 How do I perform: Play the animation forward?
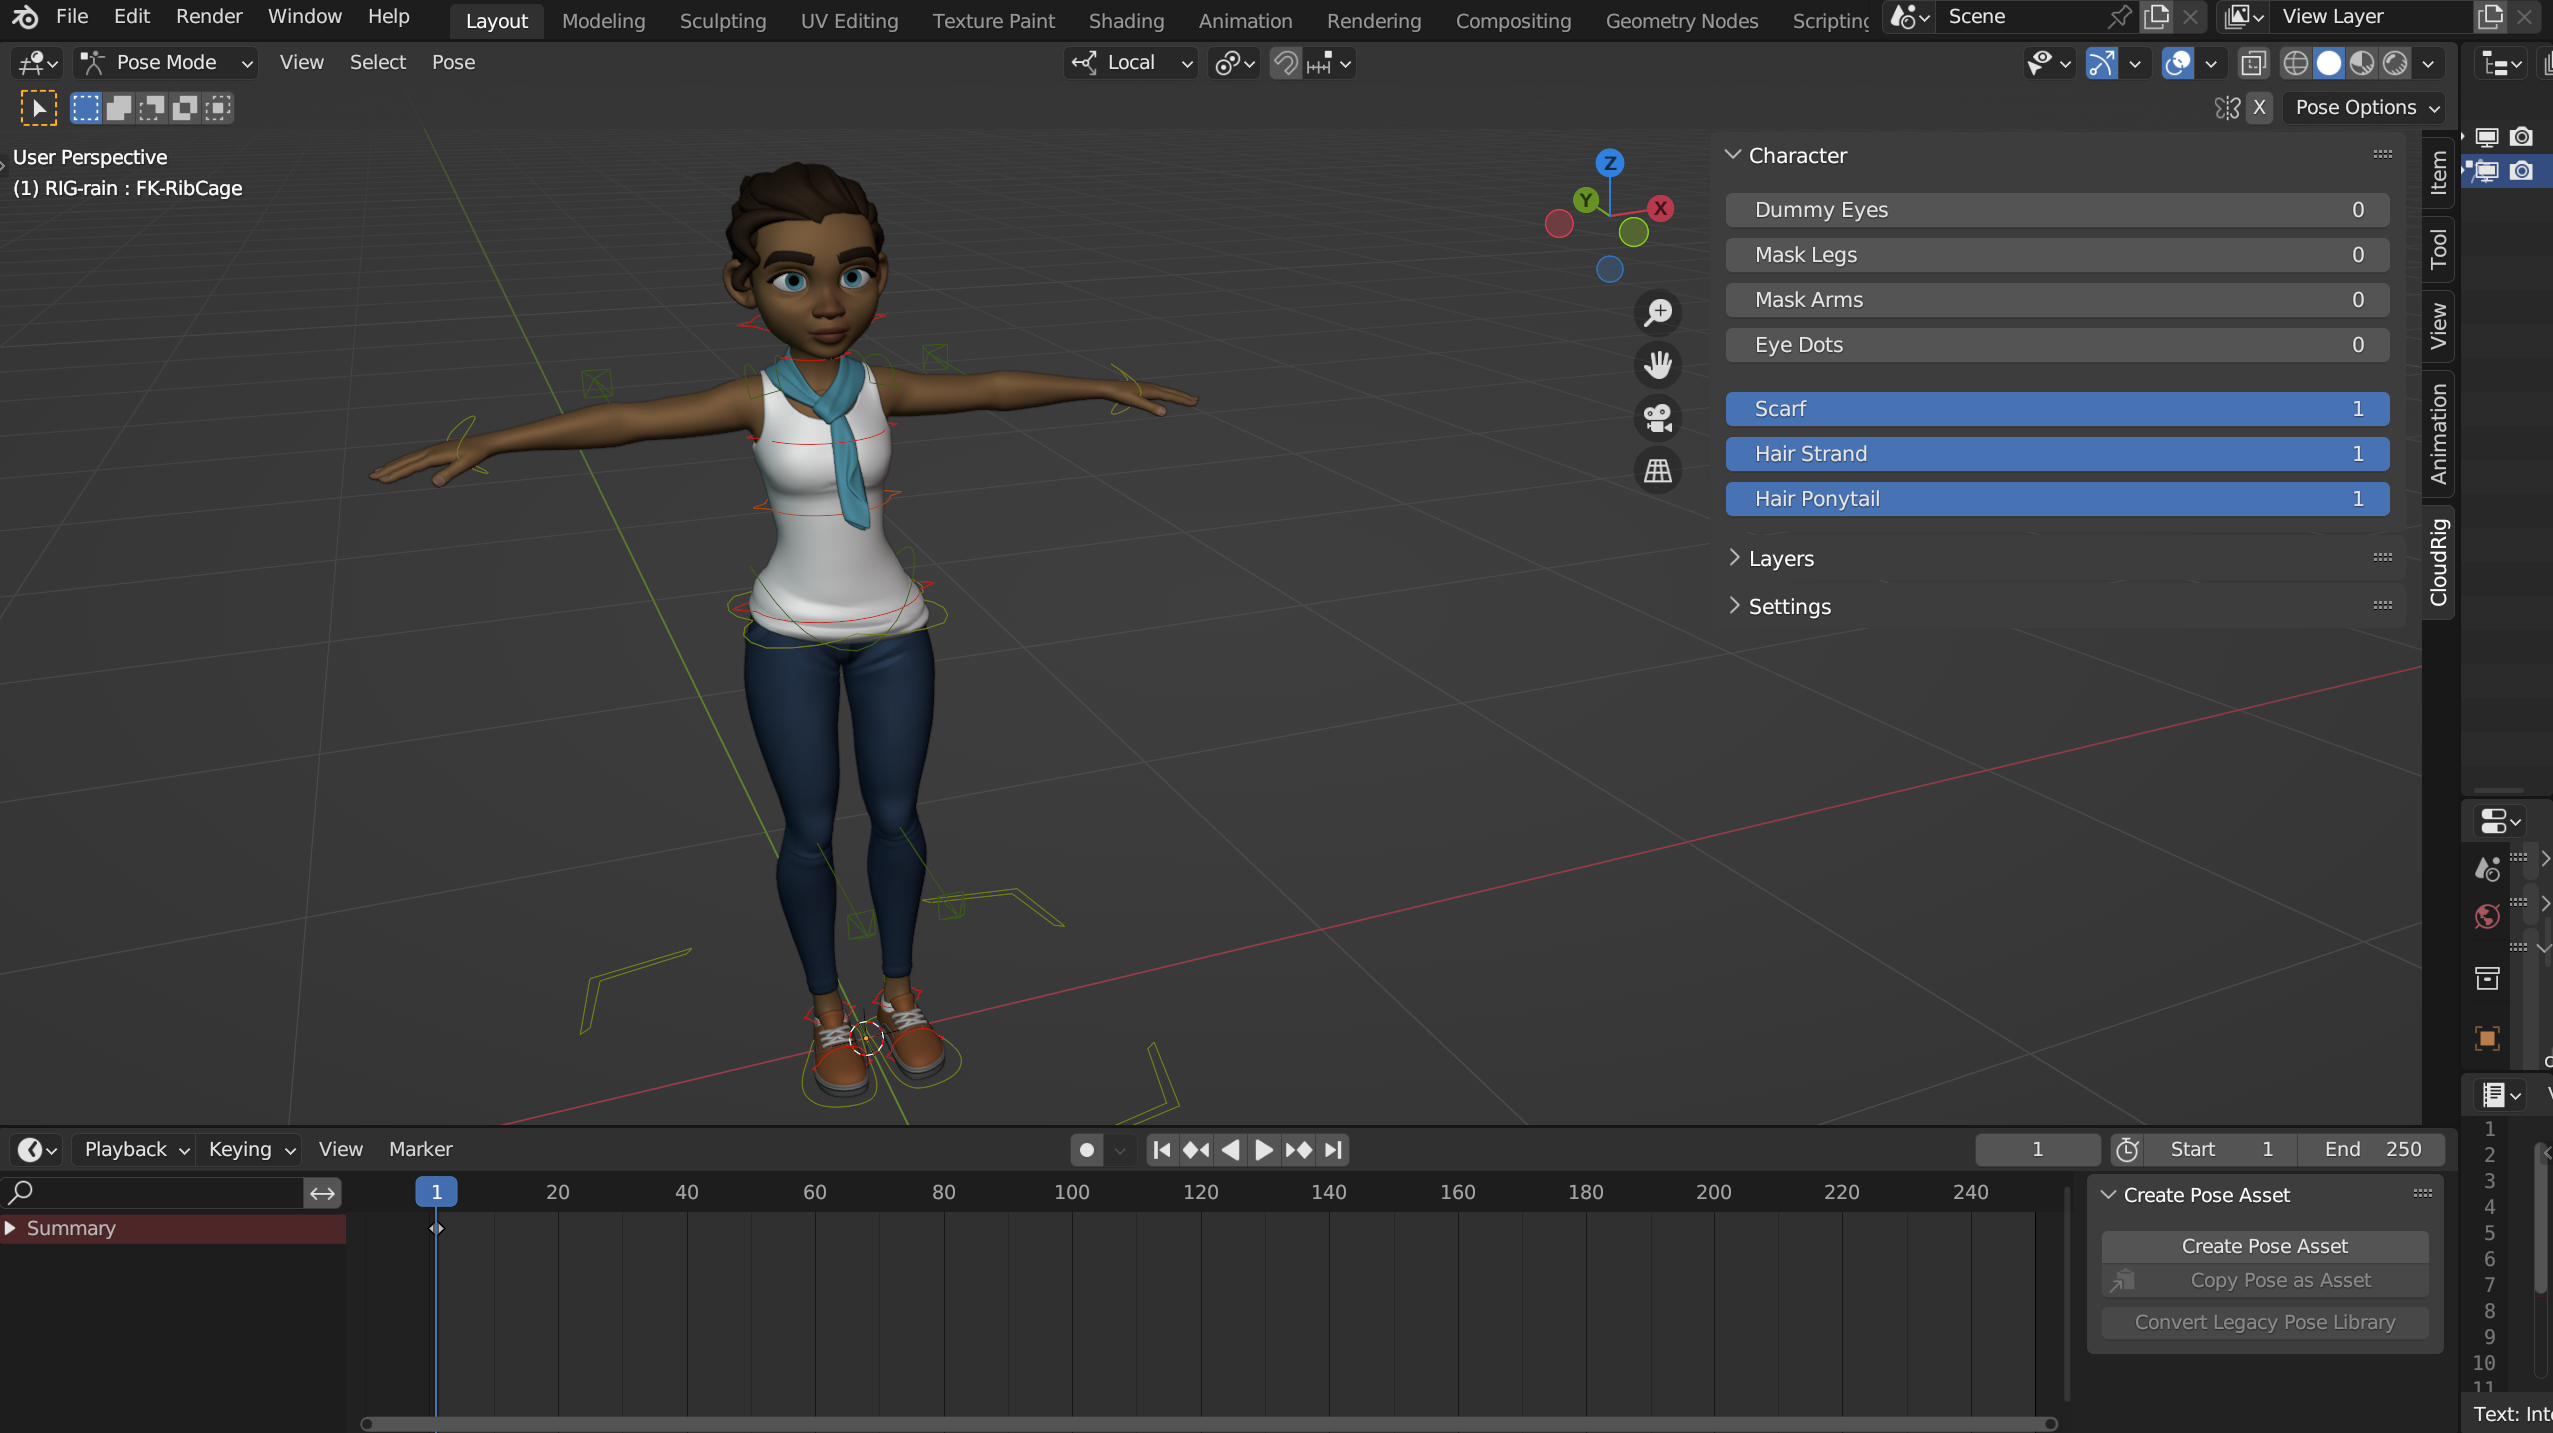click(1264, 1150)
